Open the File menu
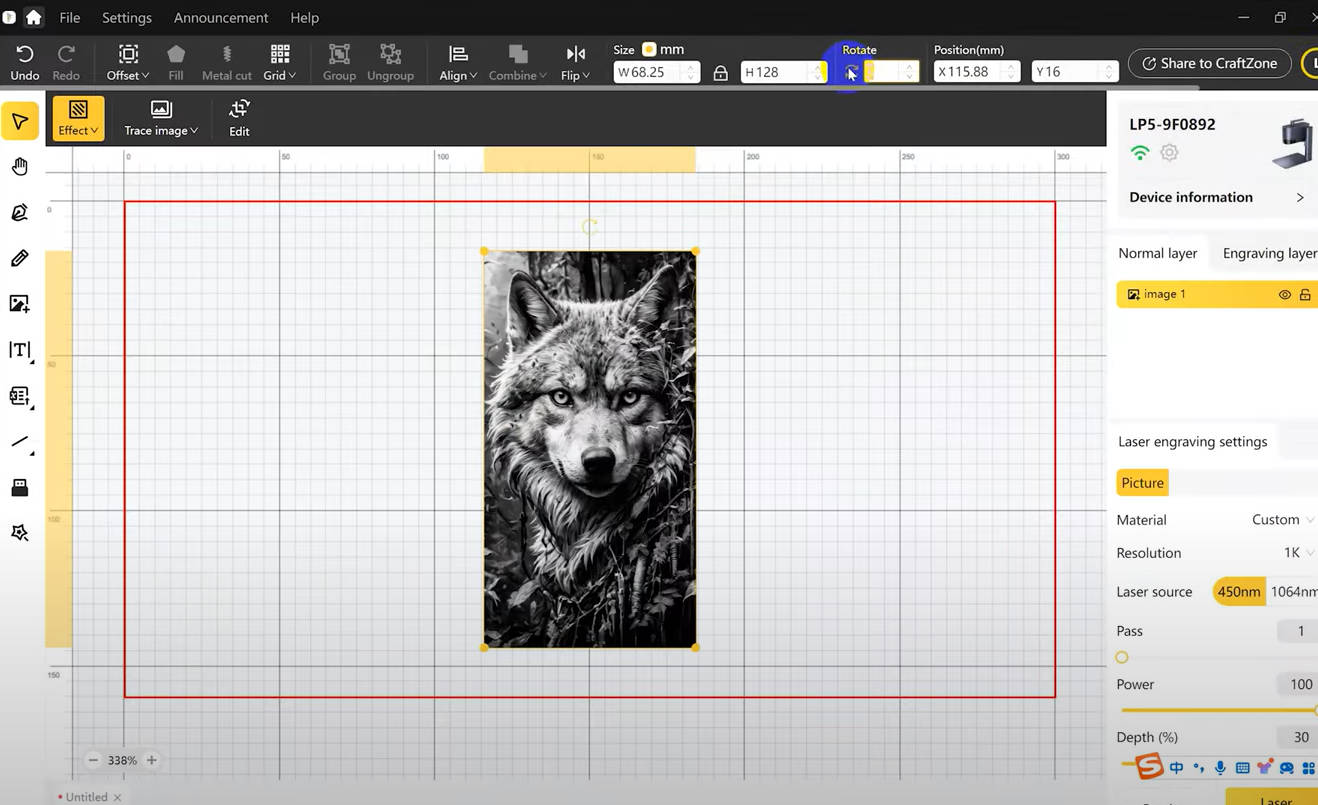Viewport: 1318px width, 805px height. 70,18
